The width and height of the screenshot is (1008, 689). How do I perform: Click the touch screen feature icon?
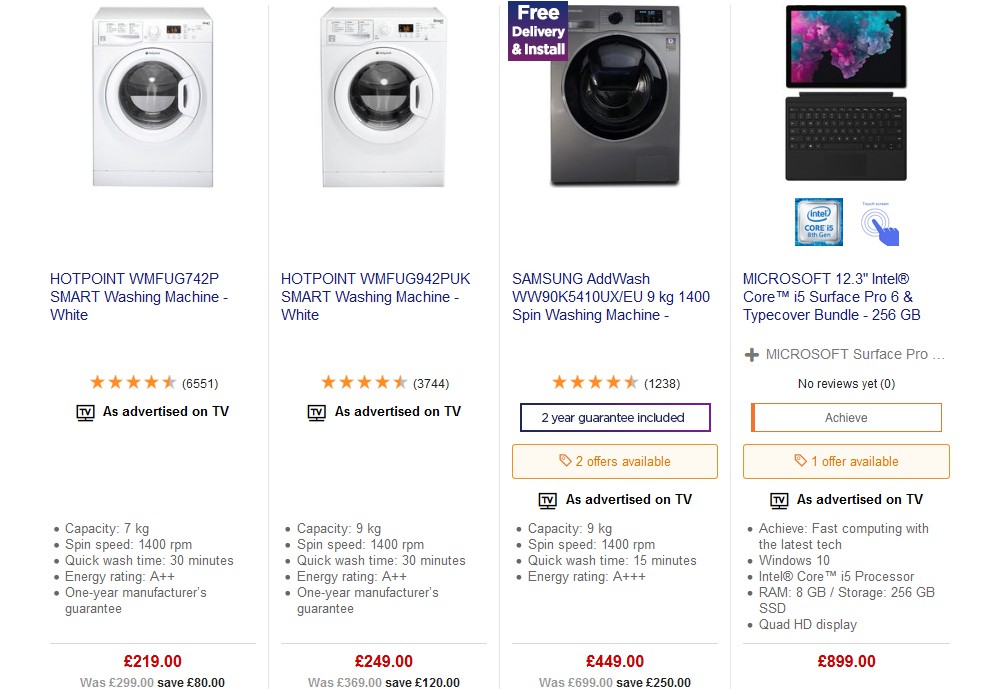pos(880,224)
